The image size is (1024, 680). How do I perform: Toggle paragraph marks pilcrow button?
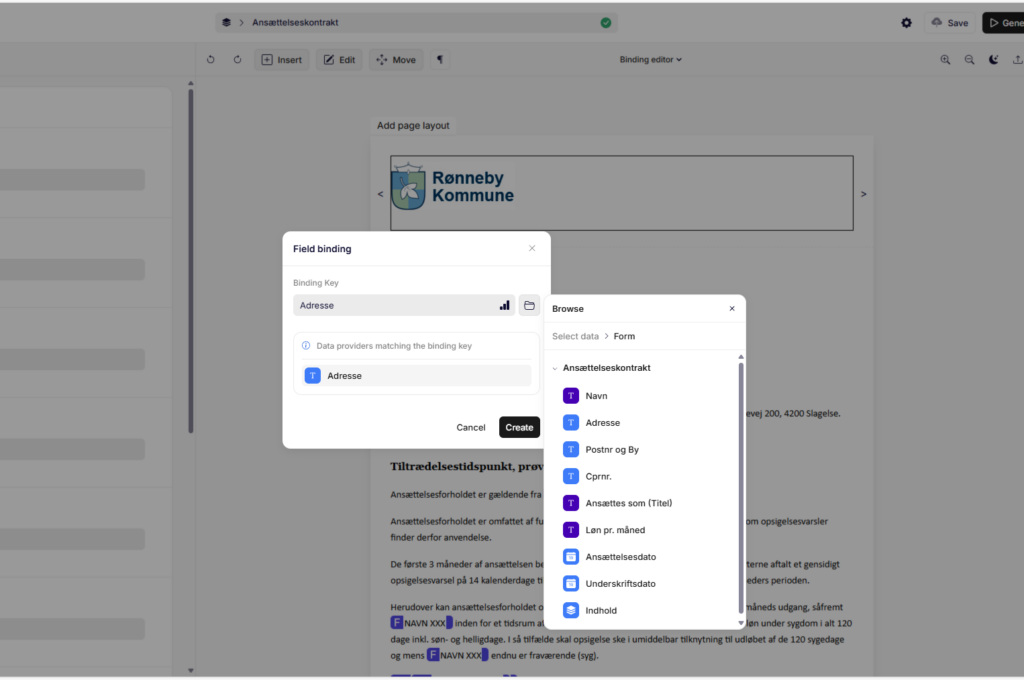point(439,60)
